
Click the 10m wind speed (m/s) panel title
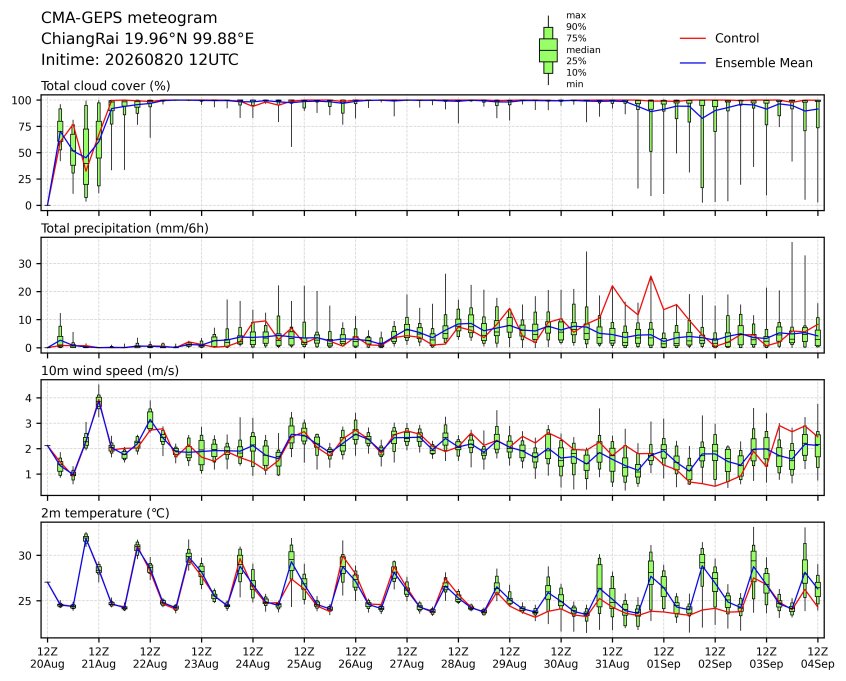[110, 371]
